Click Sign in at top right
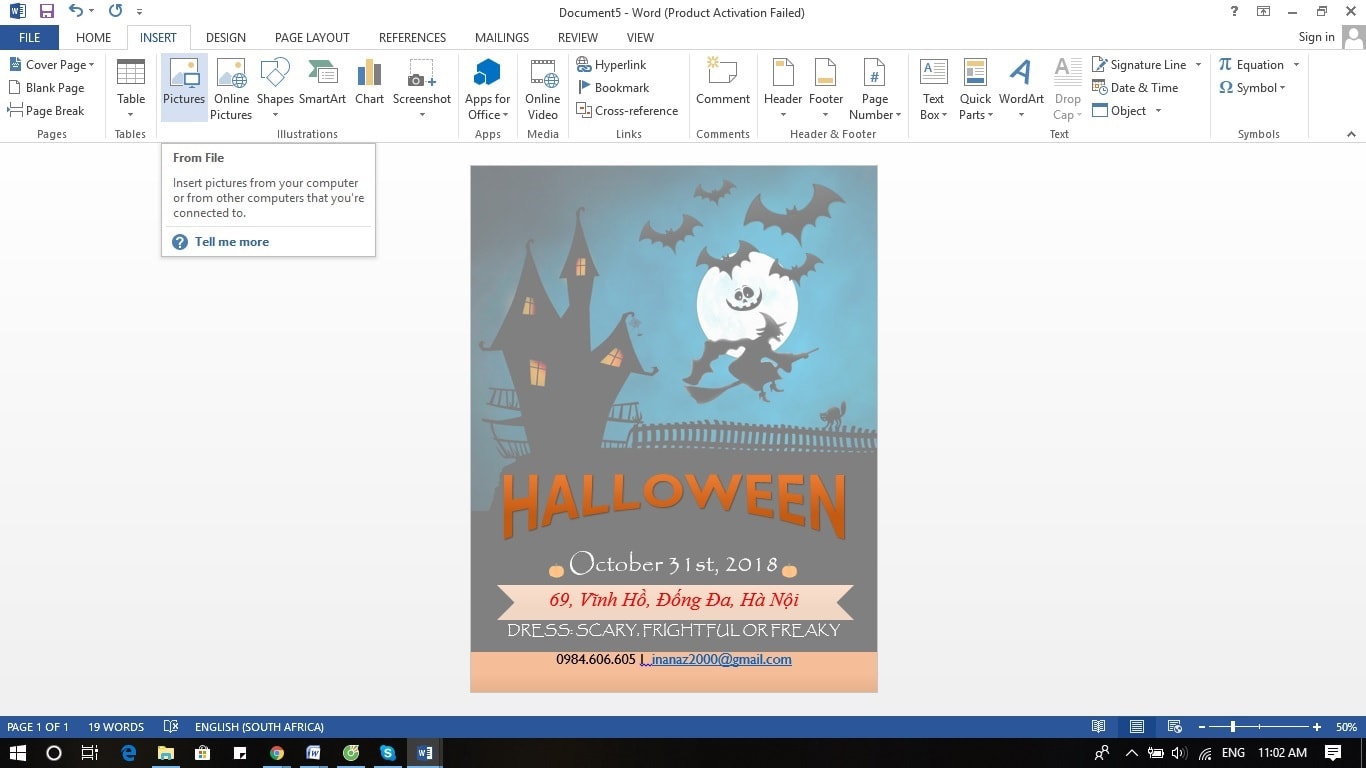Viewport: 1366px width, 768px height. pos(1316,37)
